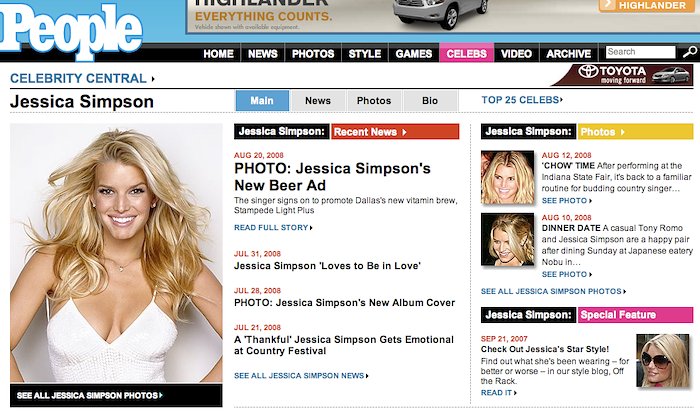This screenshot has width=700, height=416.
Task: Click SEE ALL JESSICA SIMPSON NEWS
Action: click(301, 376)
